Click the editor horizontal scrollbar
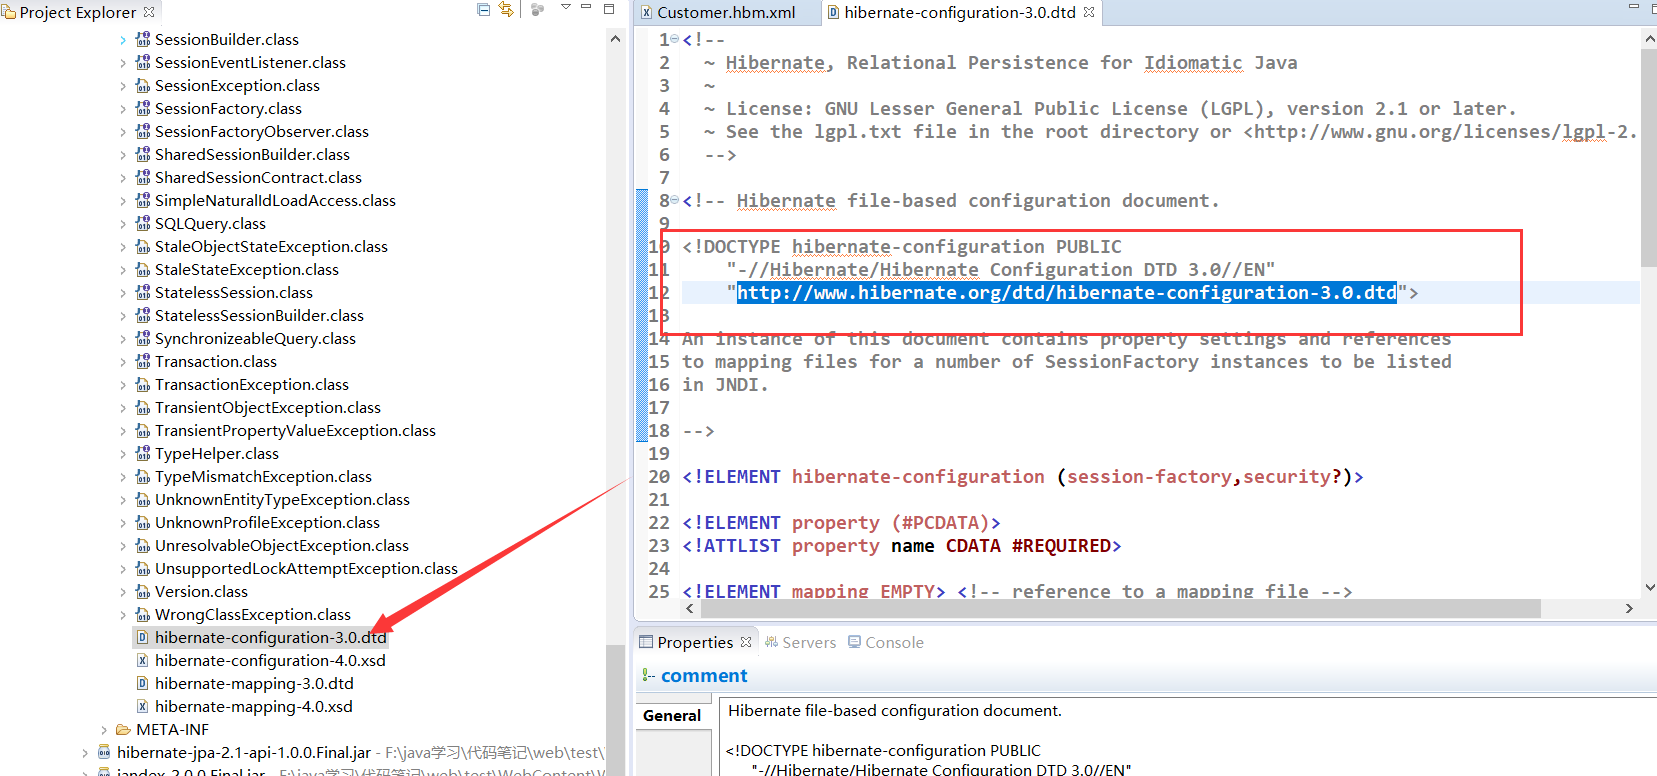This screenshot has height=776, width=1657. click(1120, 608)
